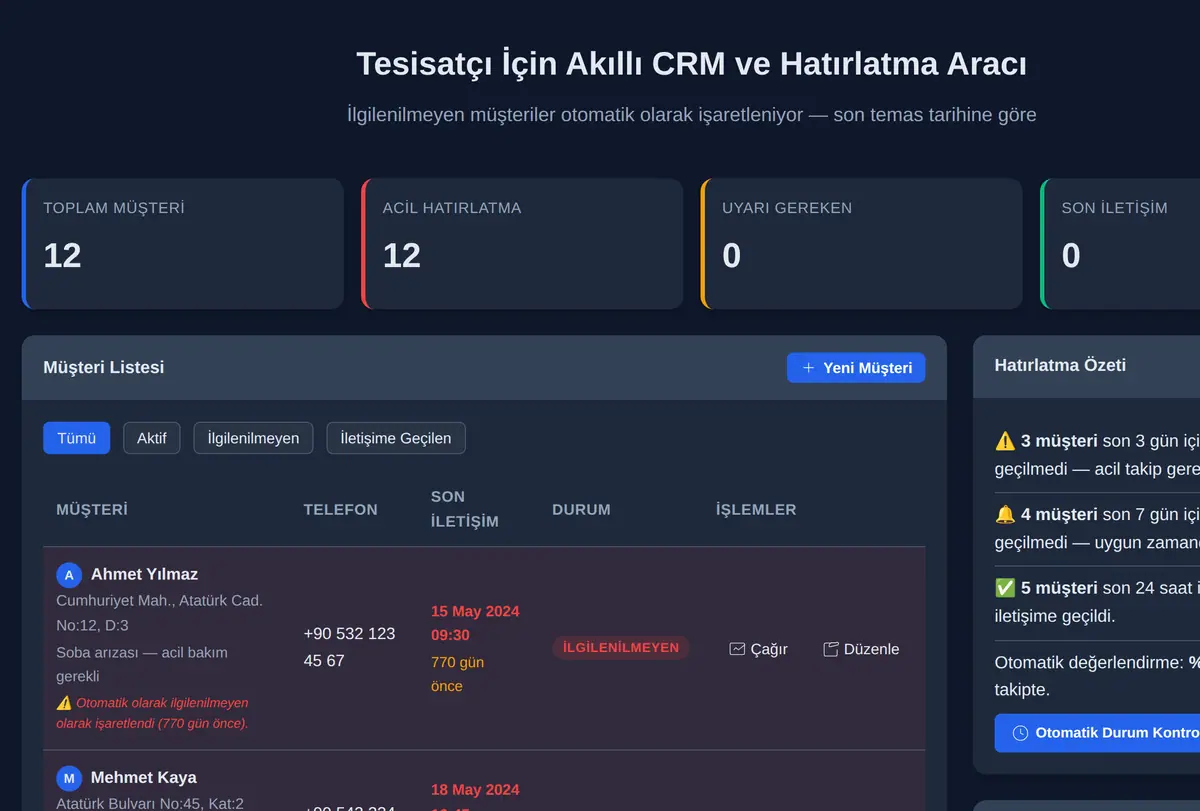Click the name Ahmet Yılmaz
Viewport: 1200px width, 811px height.
144,574
